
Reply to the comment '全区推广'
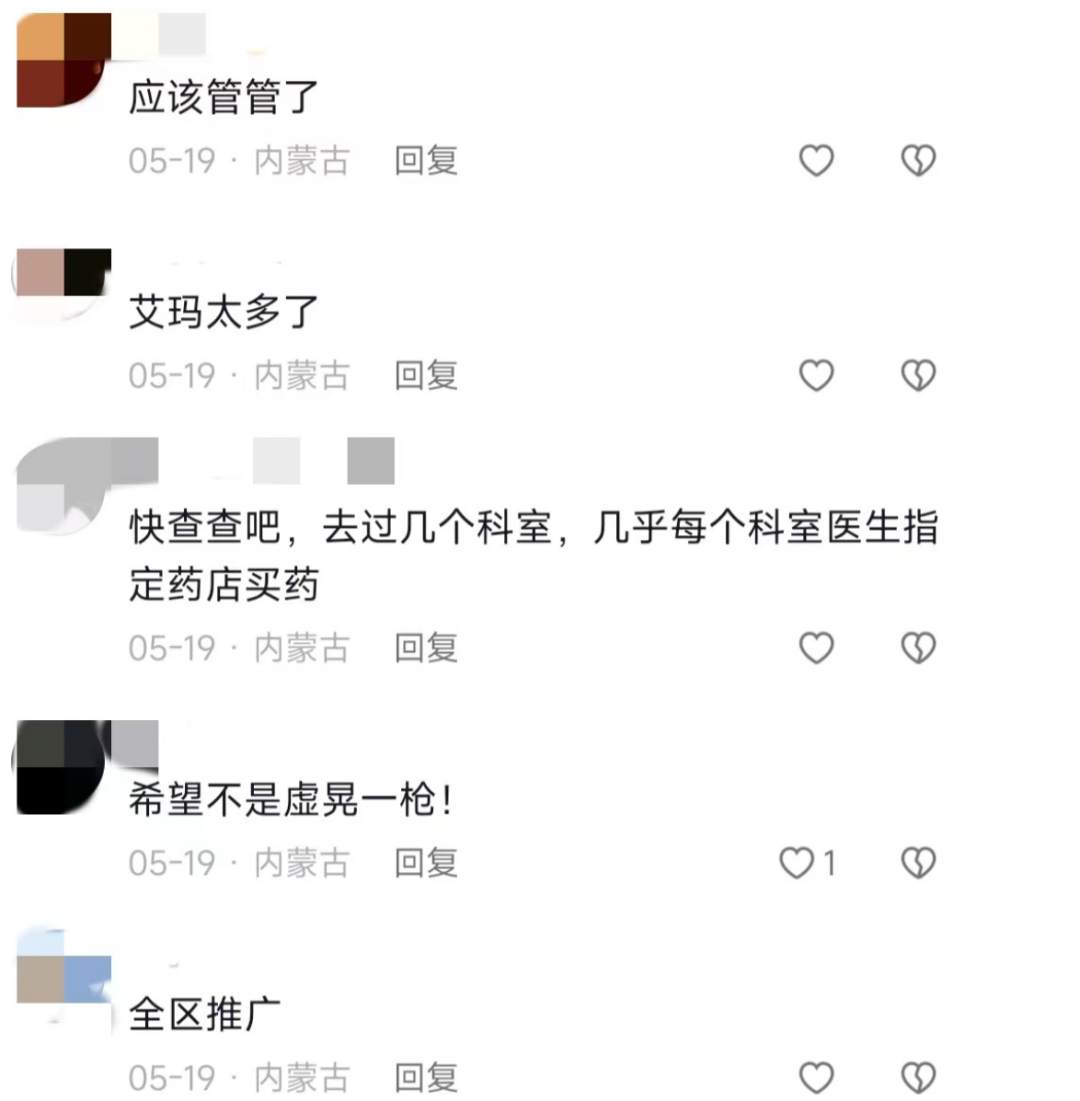click(426, 1077)
